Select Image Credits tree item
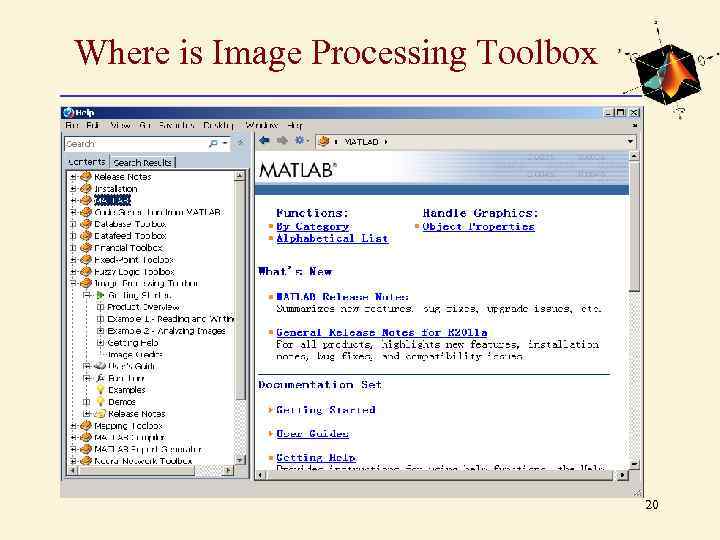This screenshot has height=540, width=720. coord(135,354)
